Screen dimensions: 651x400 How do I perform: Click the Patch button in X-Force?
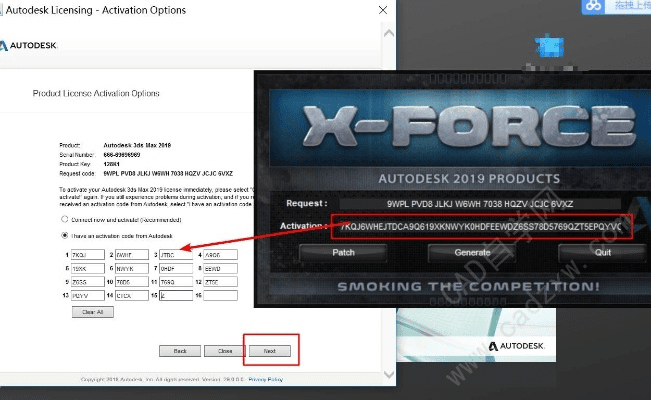[x=343, y=253]
